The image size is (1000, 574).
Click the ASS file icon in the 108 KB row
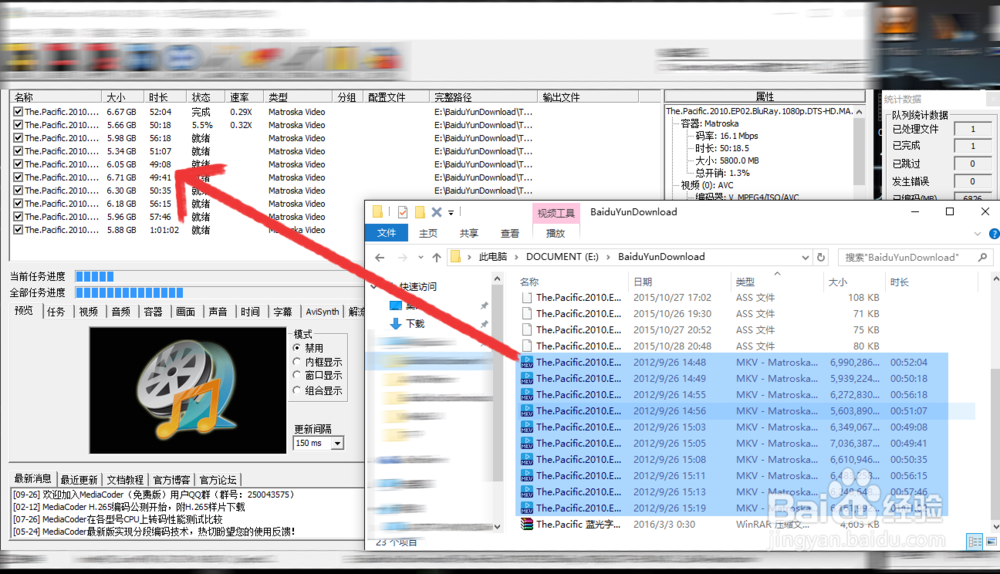pos(526,297)
